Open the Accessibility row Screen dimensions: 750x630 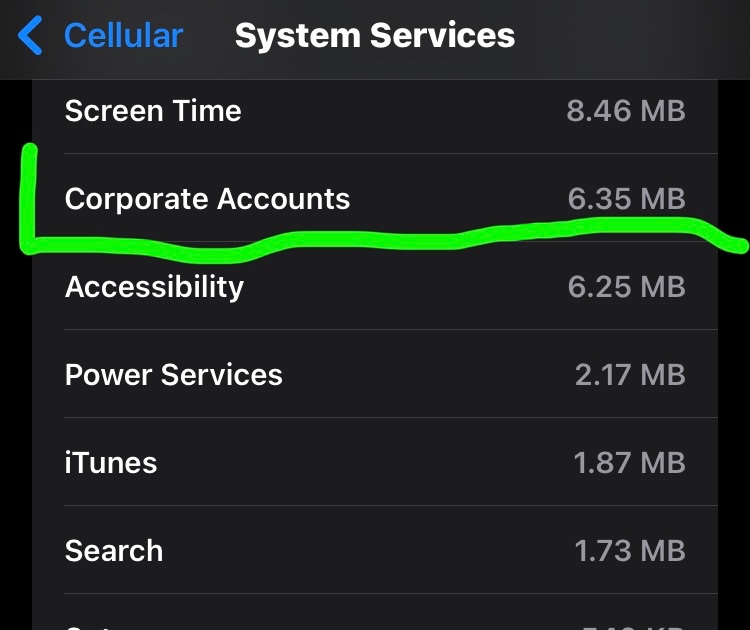[x=154, y=287]
